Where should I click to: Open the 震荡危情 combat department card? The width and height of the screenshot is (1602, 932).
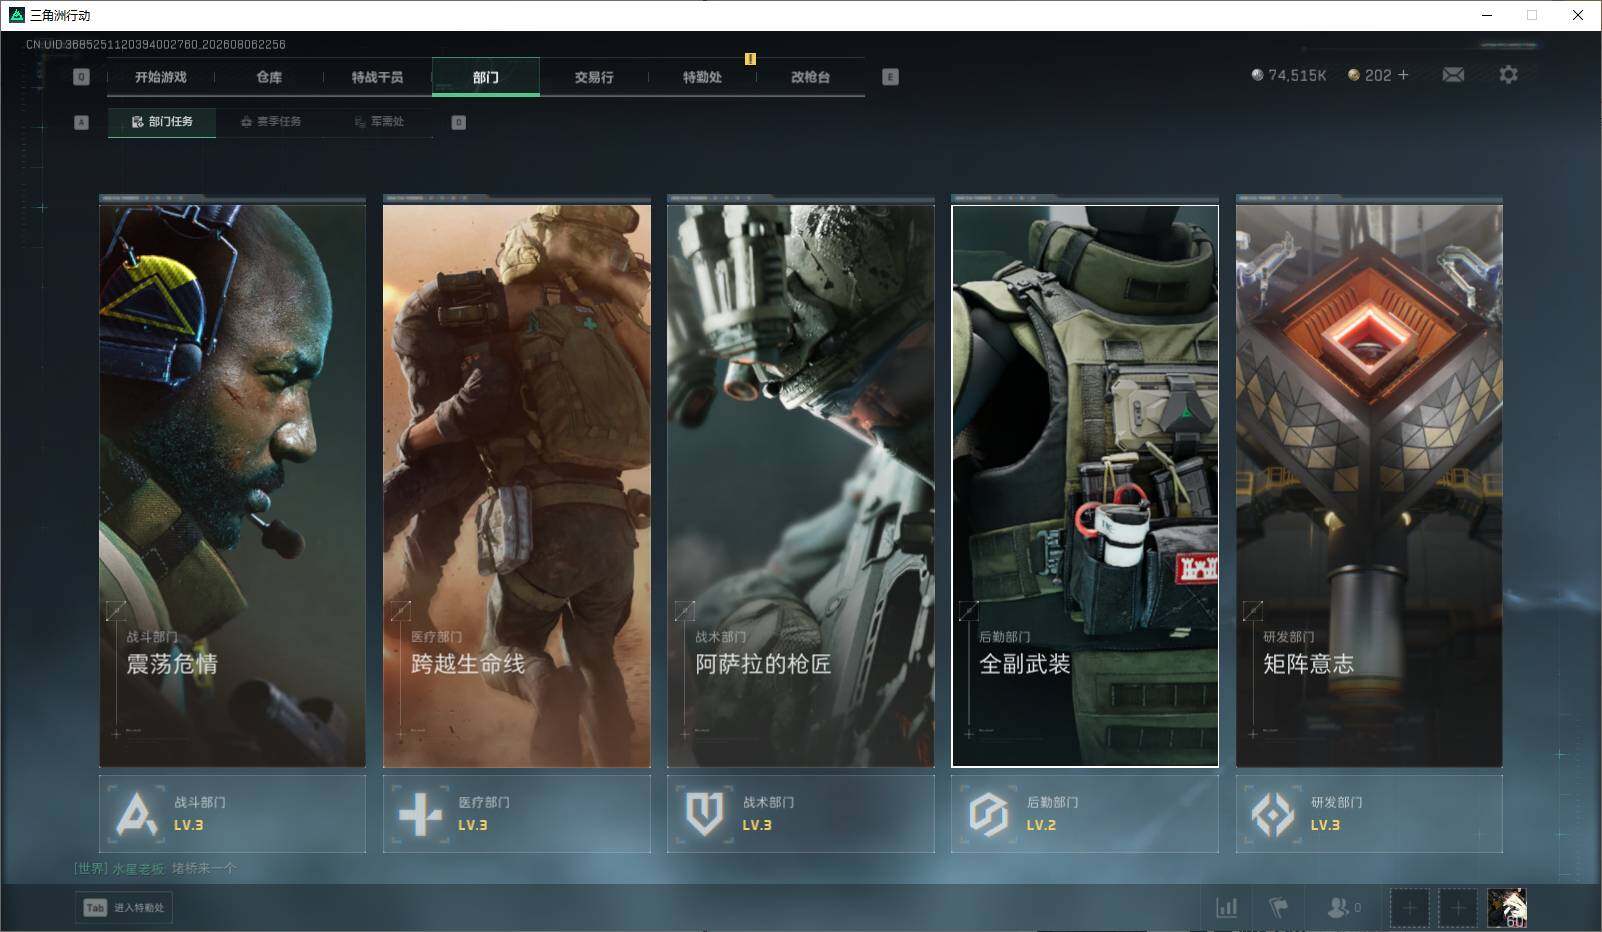[x=232, y=486]
